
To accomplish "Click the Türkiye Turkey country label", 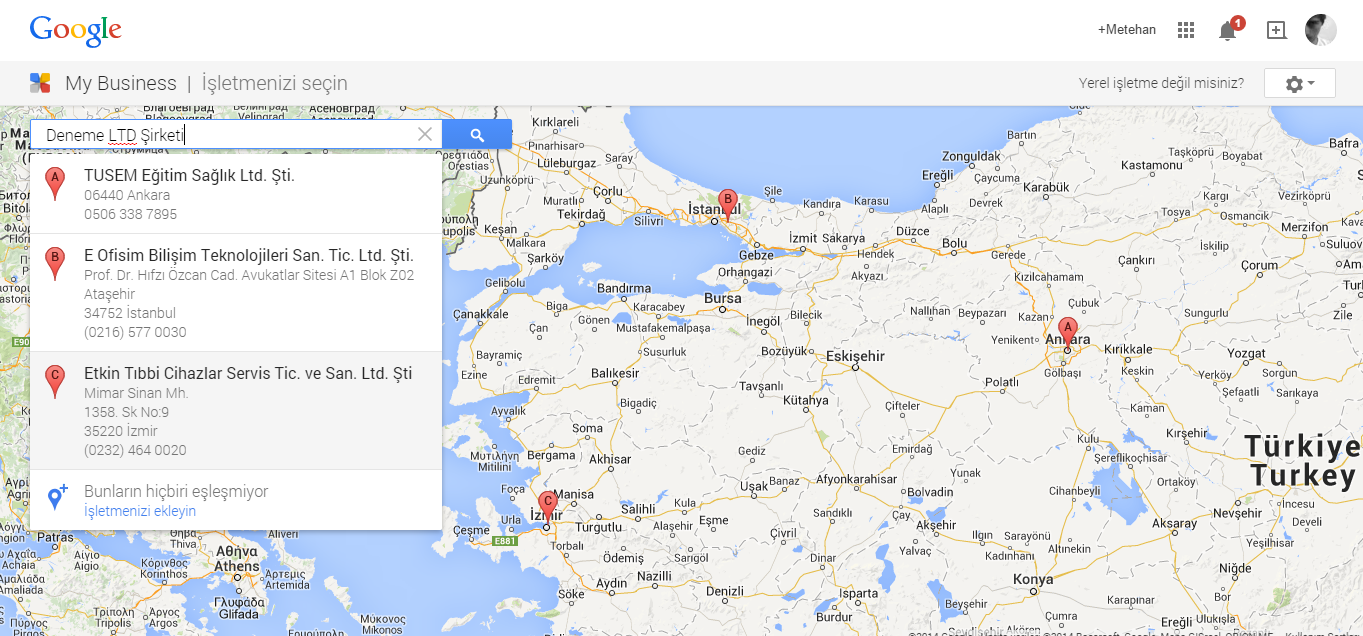I will 1302,461.
